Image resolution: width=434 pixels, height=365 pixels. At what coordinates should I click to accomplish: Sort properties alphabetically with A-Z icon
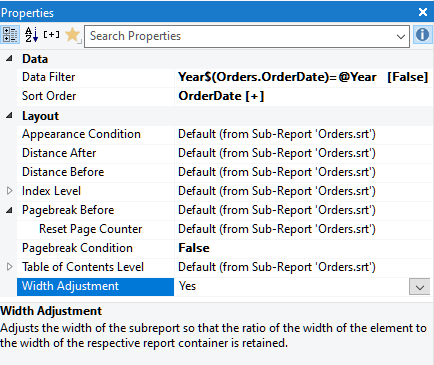(x=31, y=35)
